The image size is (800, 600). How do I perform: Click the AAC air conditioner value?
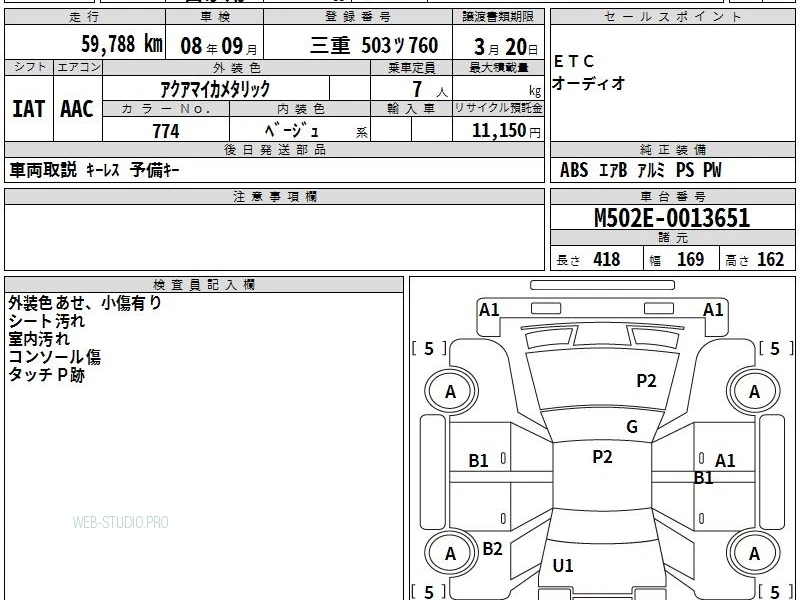tap(77, 109)
